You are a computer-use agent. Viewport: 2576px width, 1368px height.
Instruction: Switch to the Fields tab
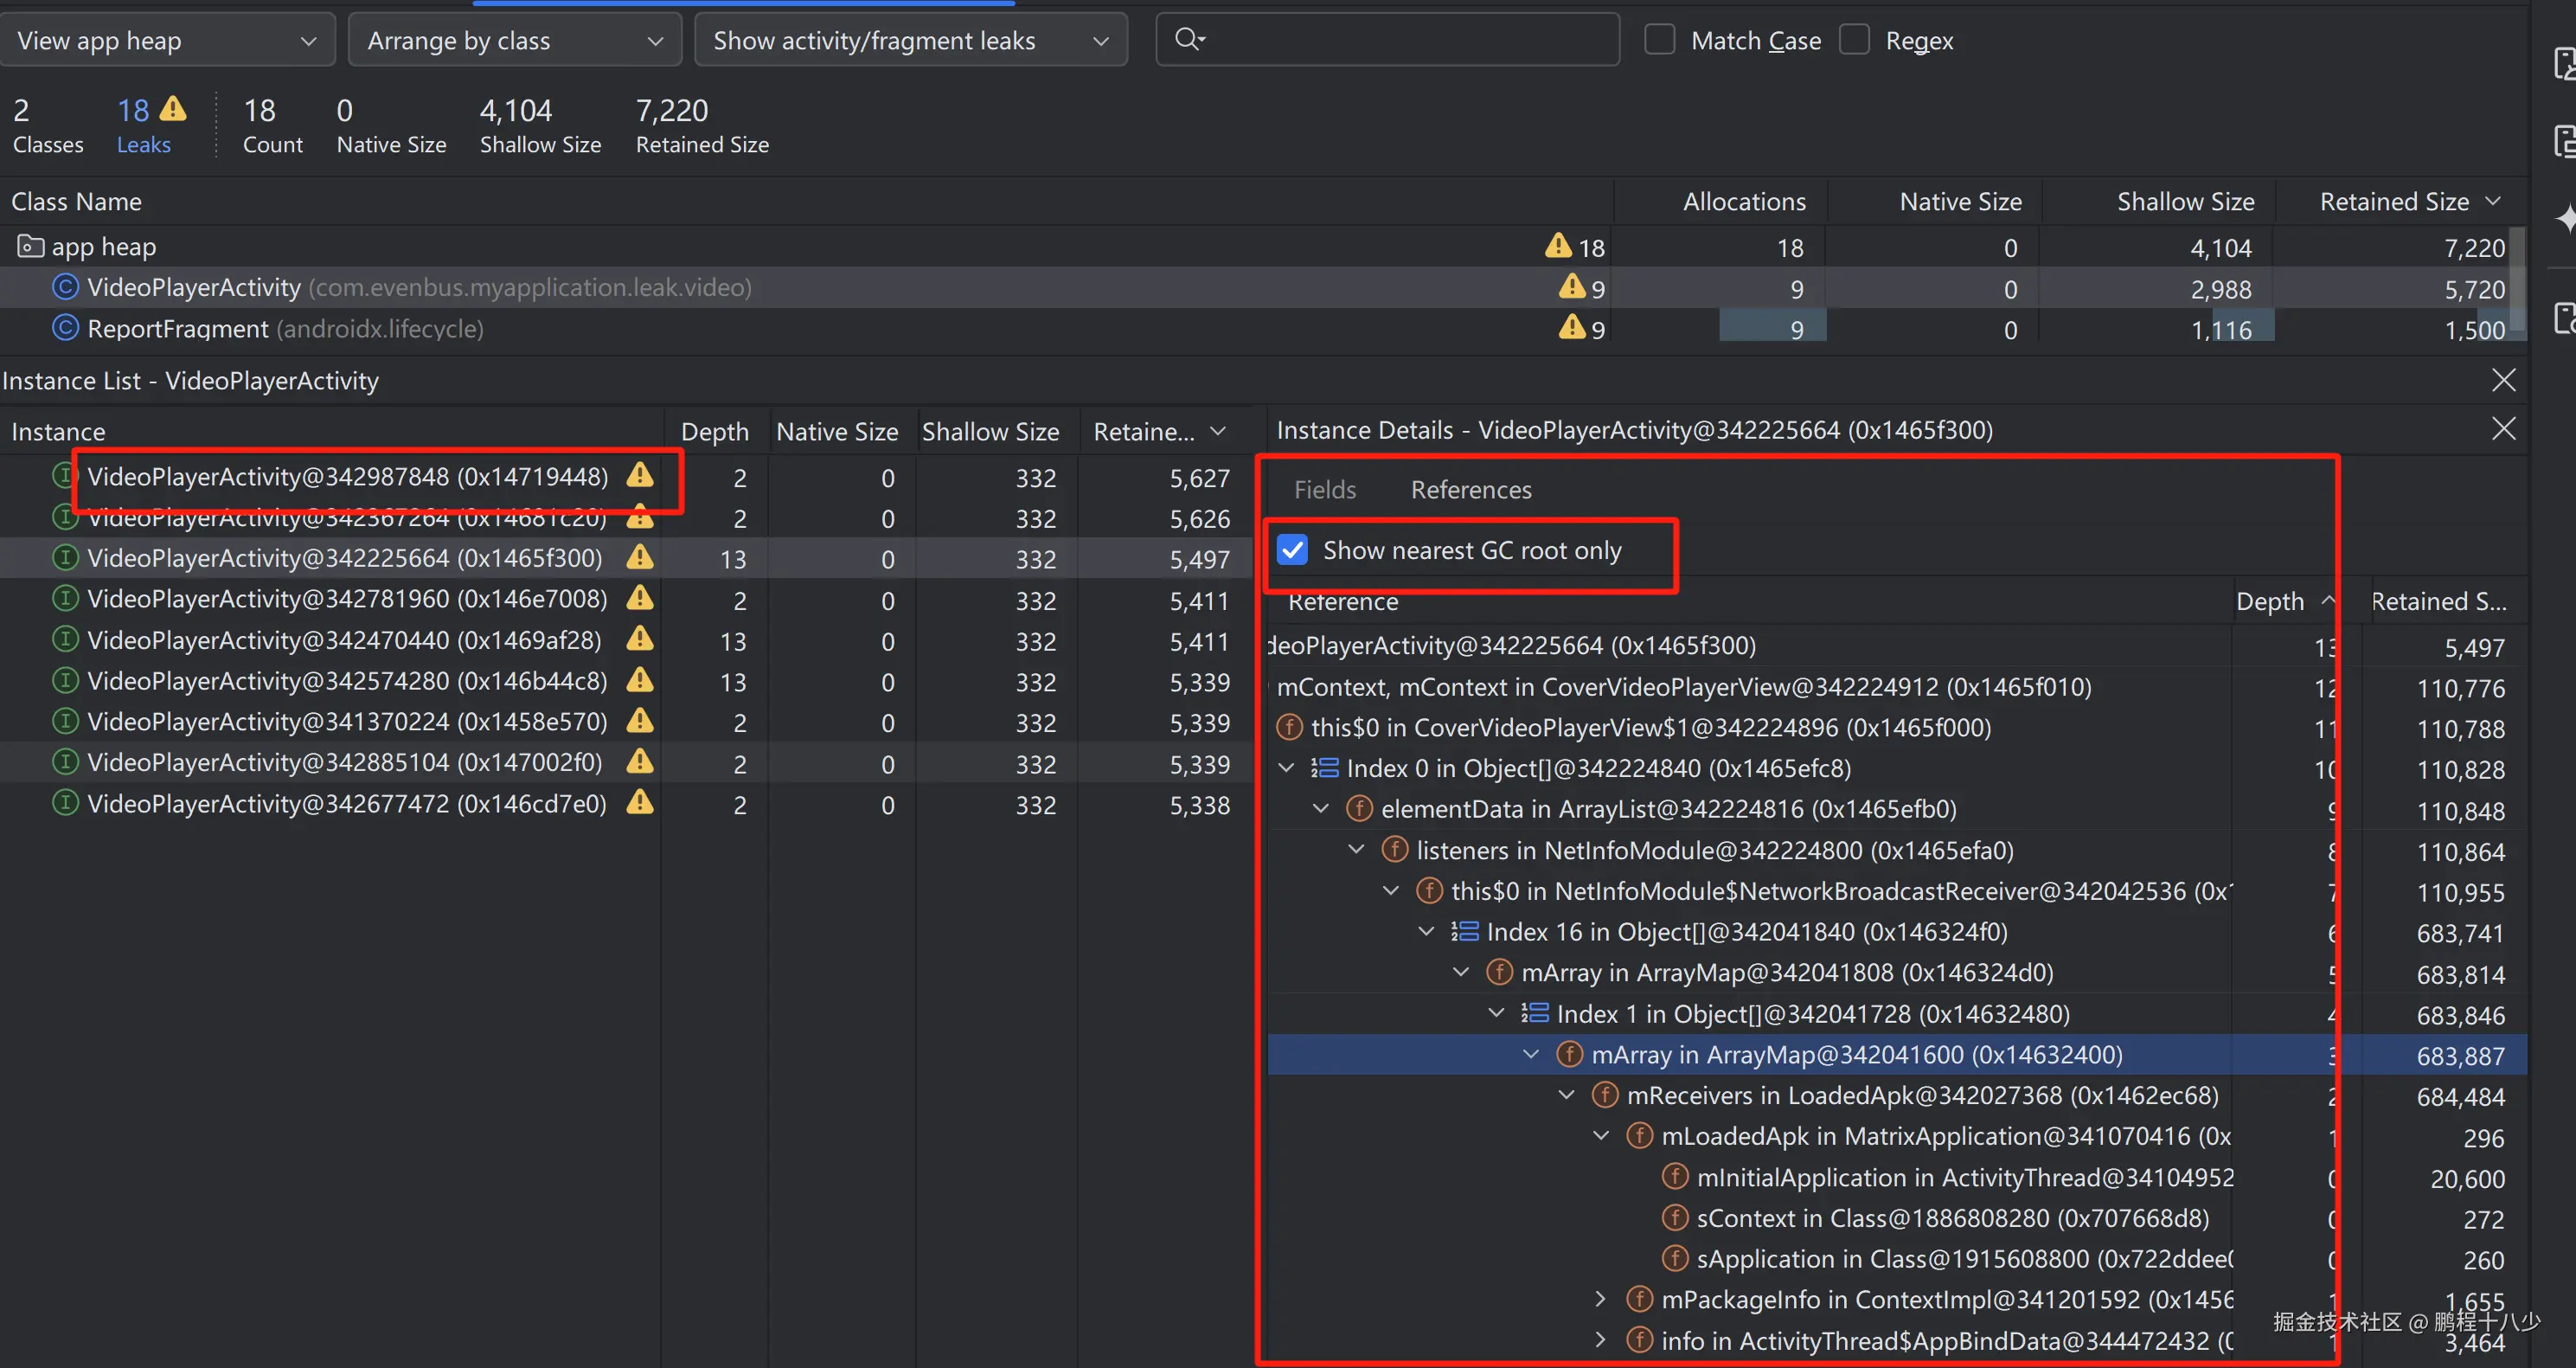coord(1324,490)
